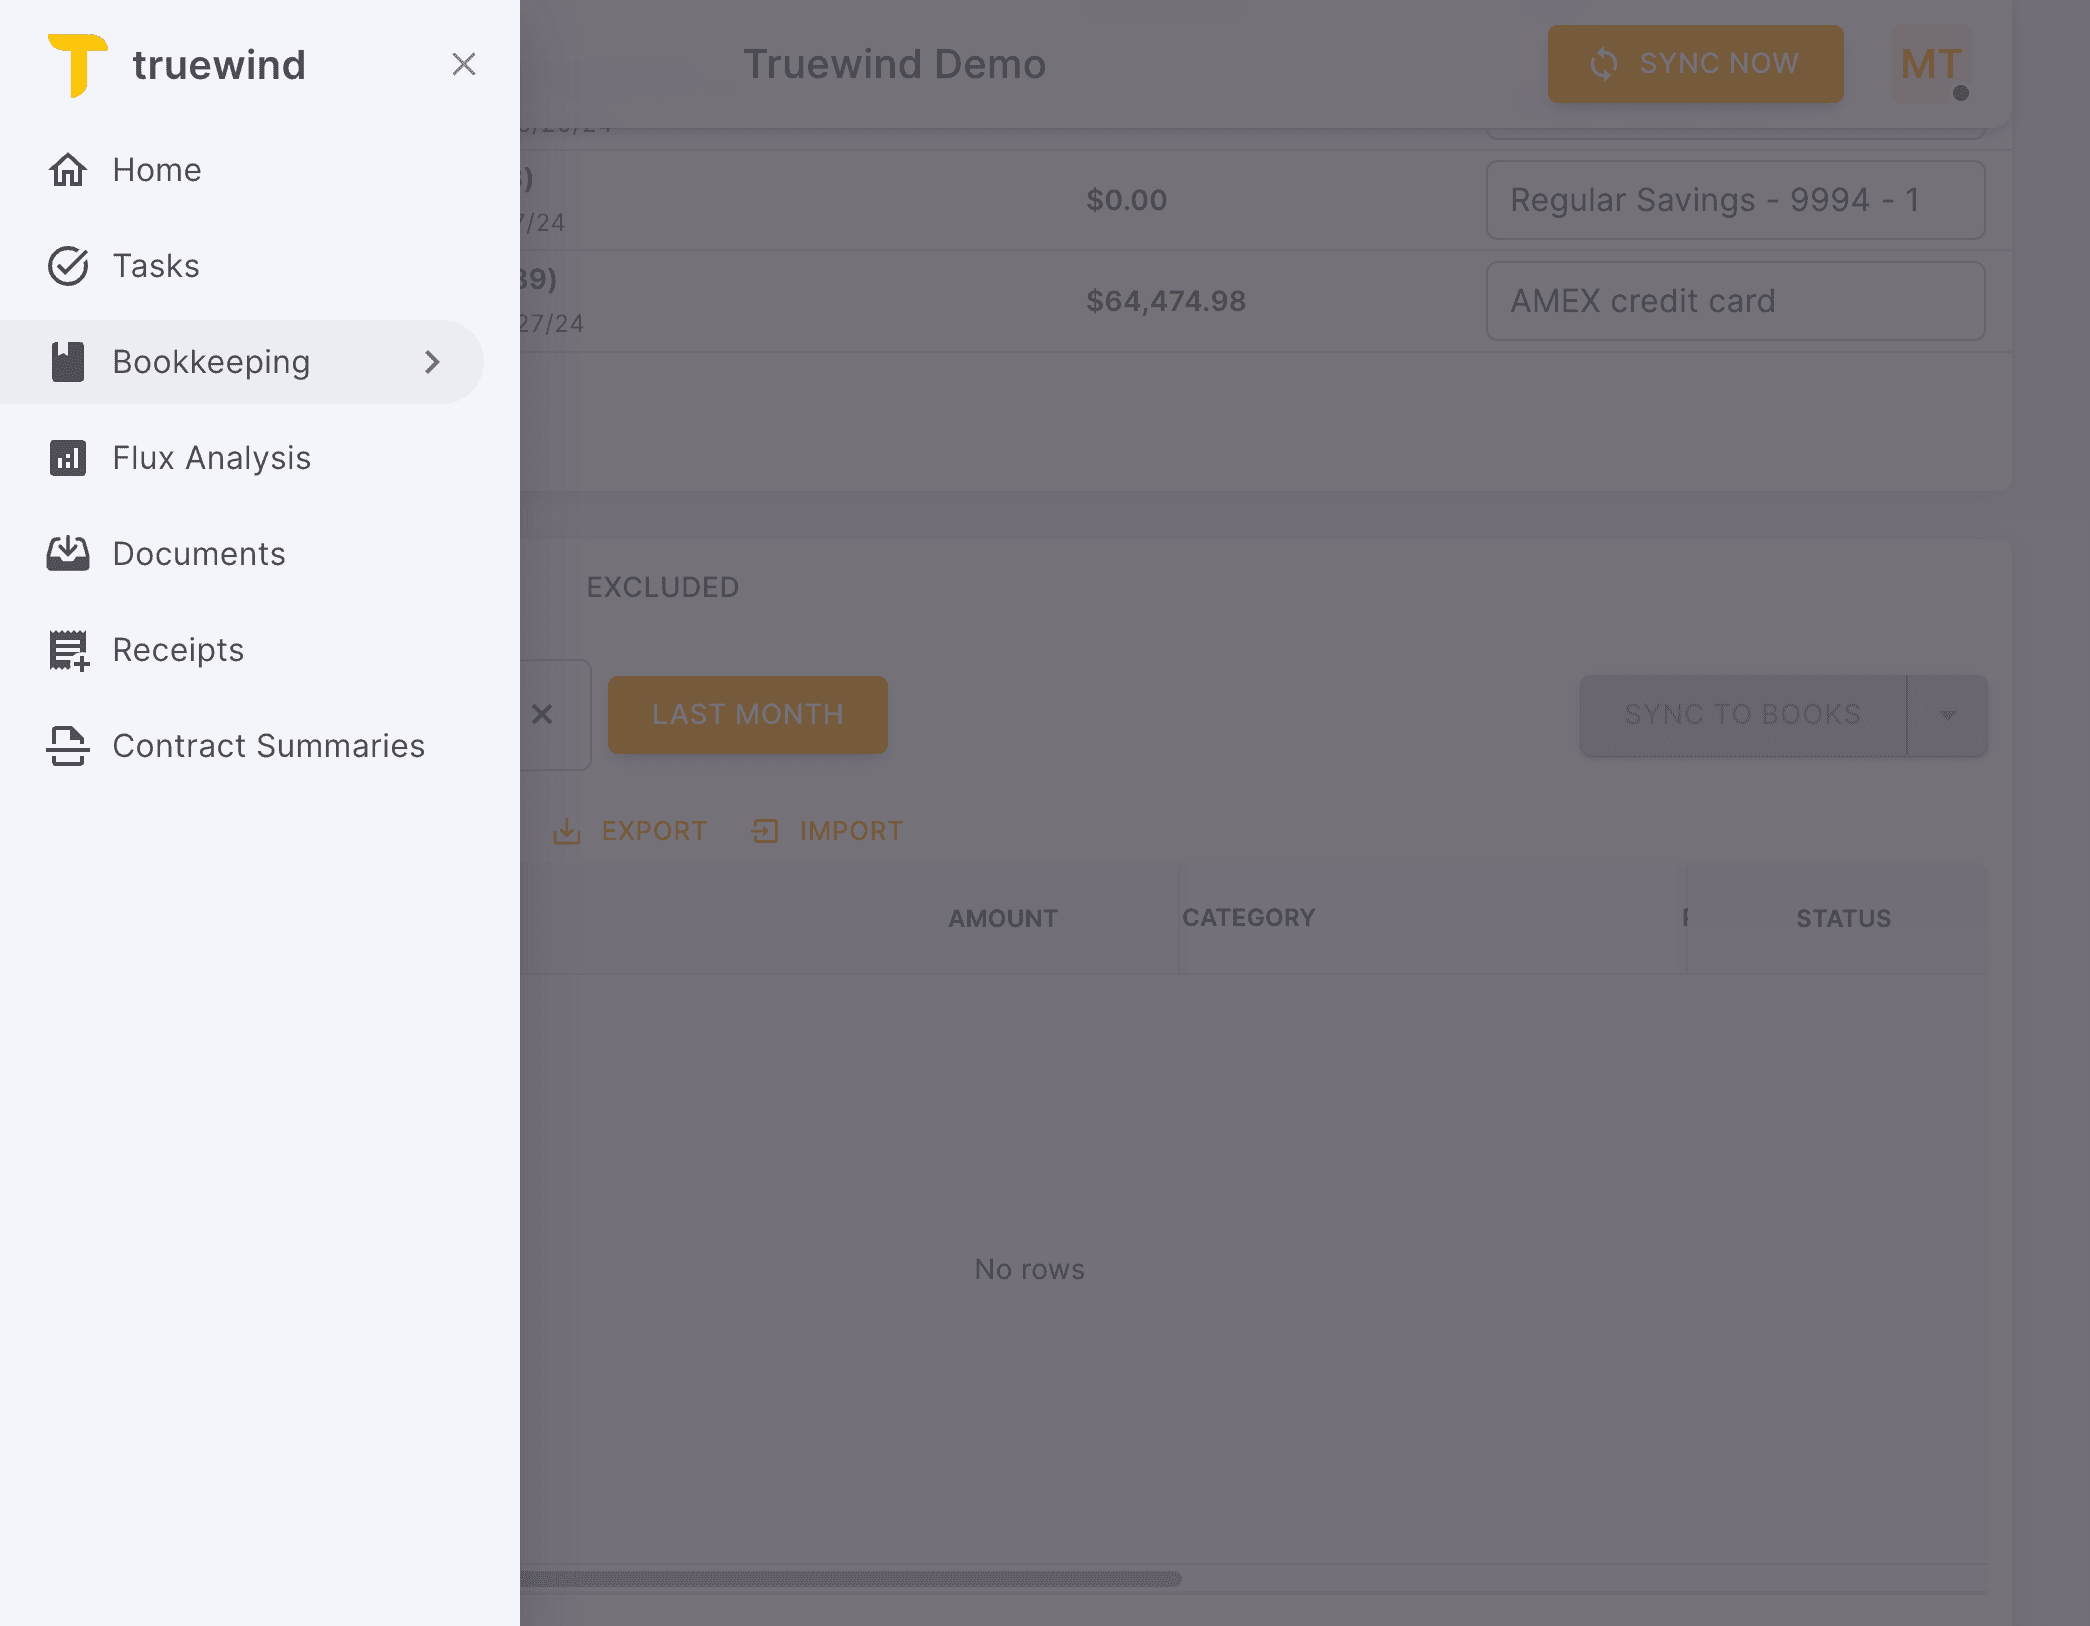Click the Truewind logo
Image resolution: width=2090 pixels, height=1626 pixels.
pyautogui.click(x=80, y=64)
